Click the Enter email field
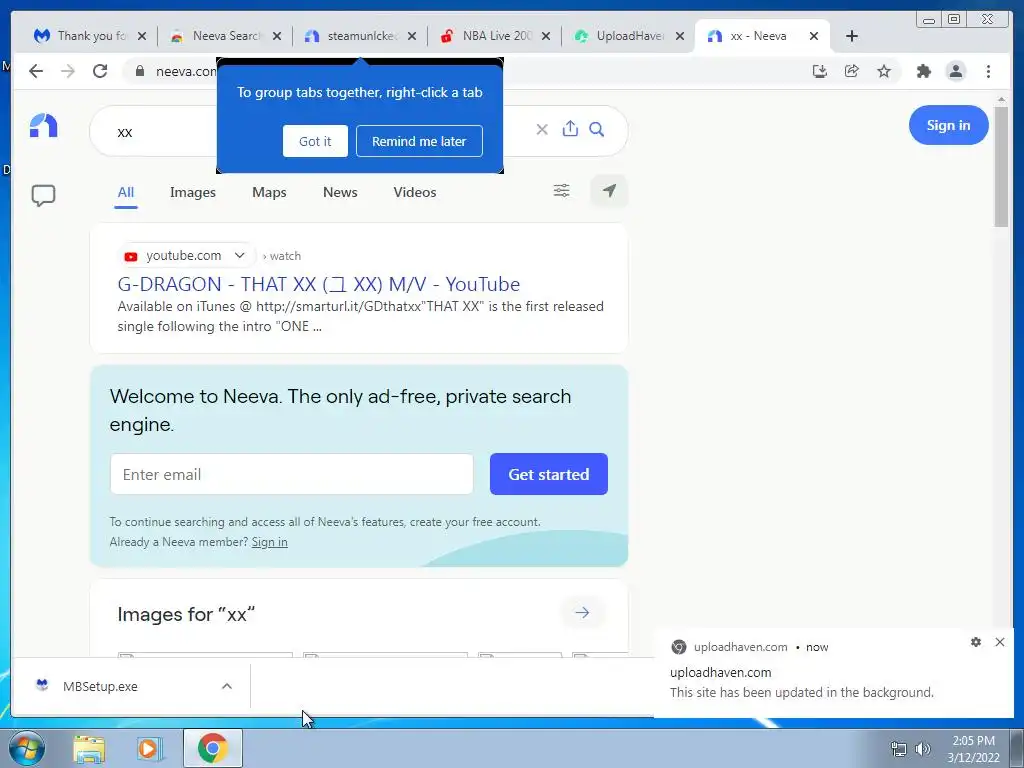 (x=291, y=474)
